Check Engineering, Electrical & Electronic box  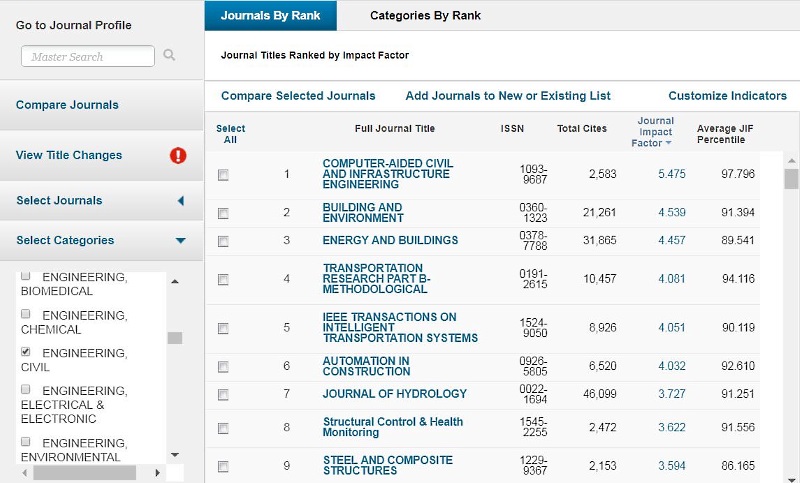point(26,389)
